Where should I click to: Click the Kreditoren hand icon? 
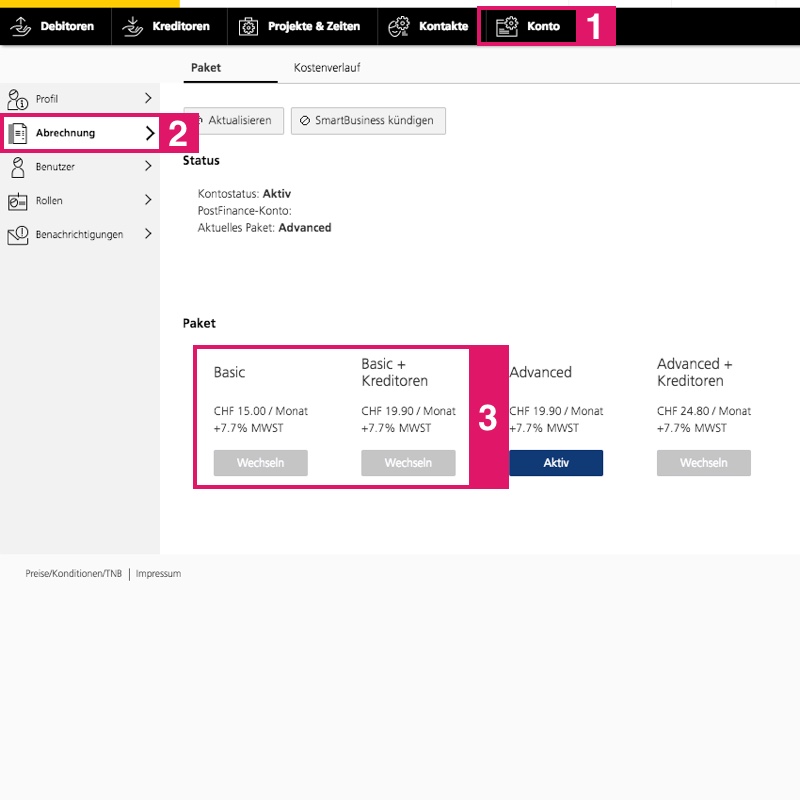point(133,26)
